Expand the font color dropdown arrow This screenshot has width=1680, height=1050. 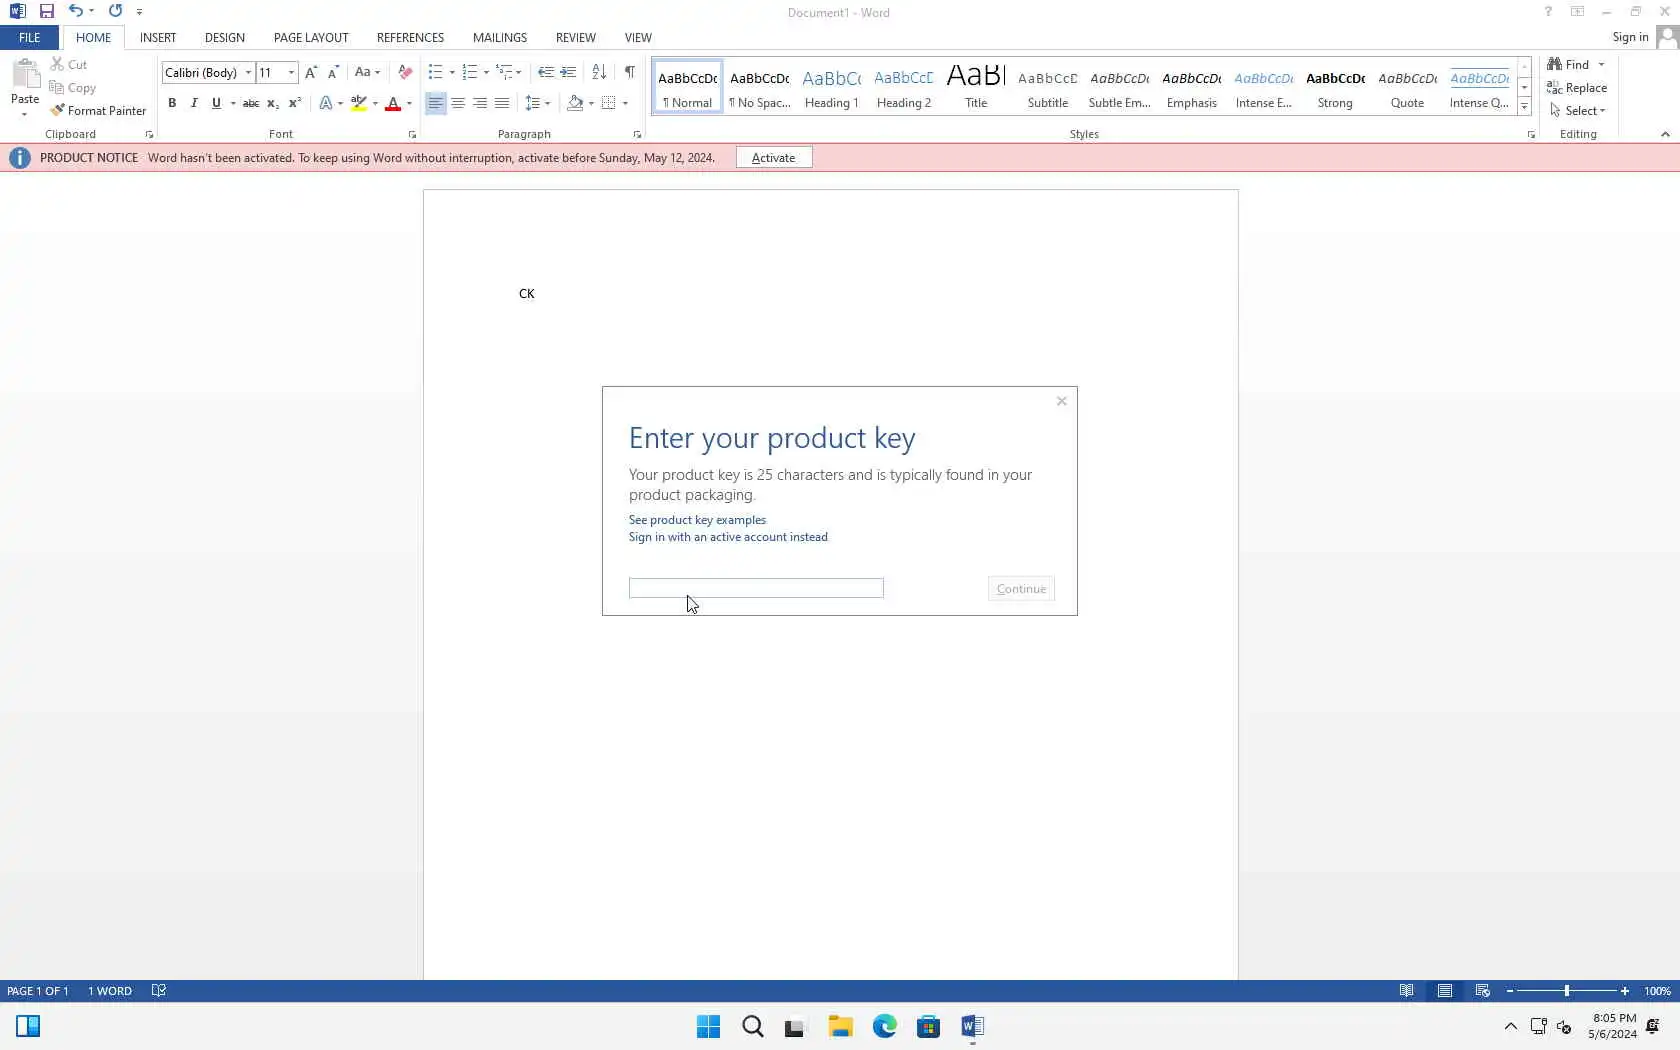pyautogui.click(x=409, y=103)
